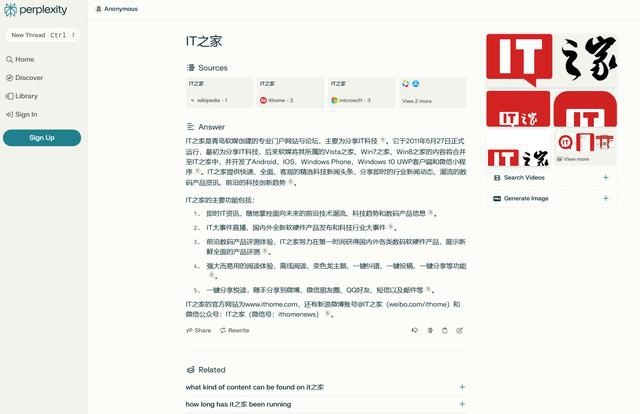Click the Answer section icon
Viewport: 640px width, 414px height.
tap(190, 127)
